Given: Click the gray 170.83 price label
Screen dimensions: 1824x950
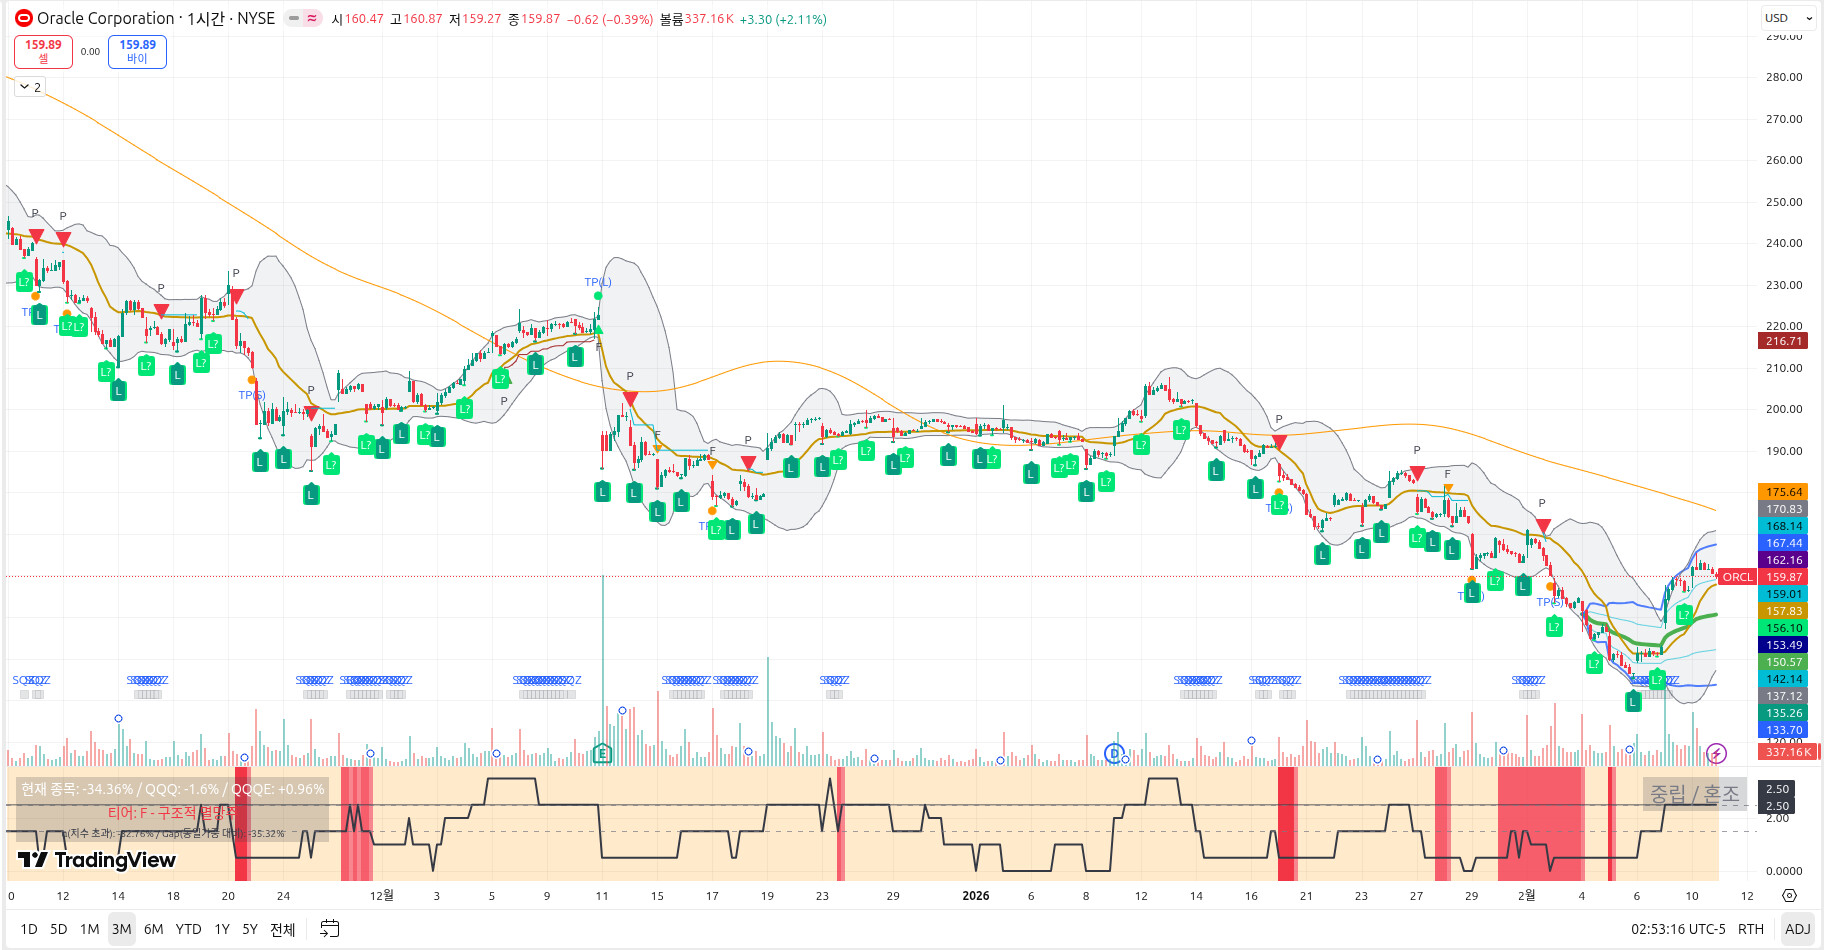Looking at the screenshot, I should [x=1783, y=509].
